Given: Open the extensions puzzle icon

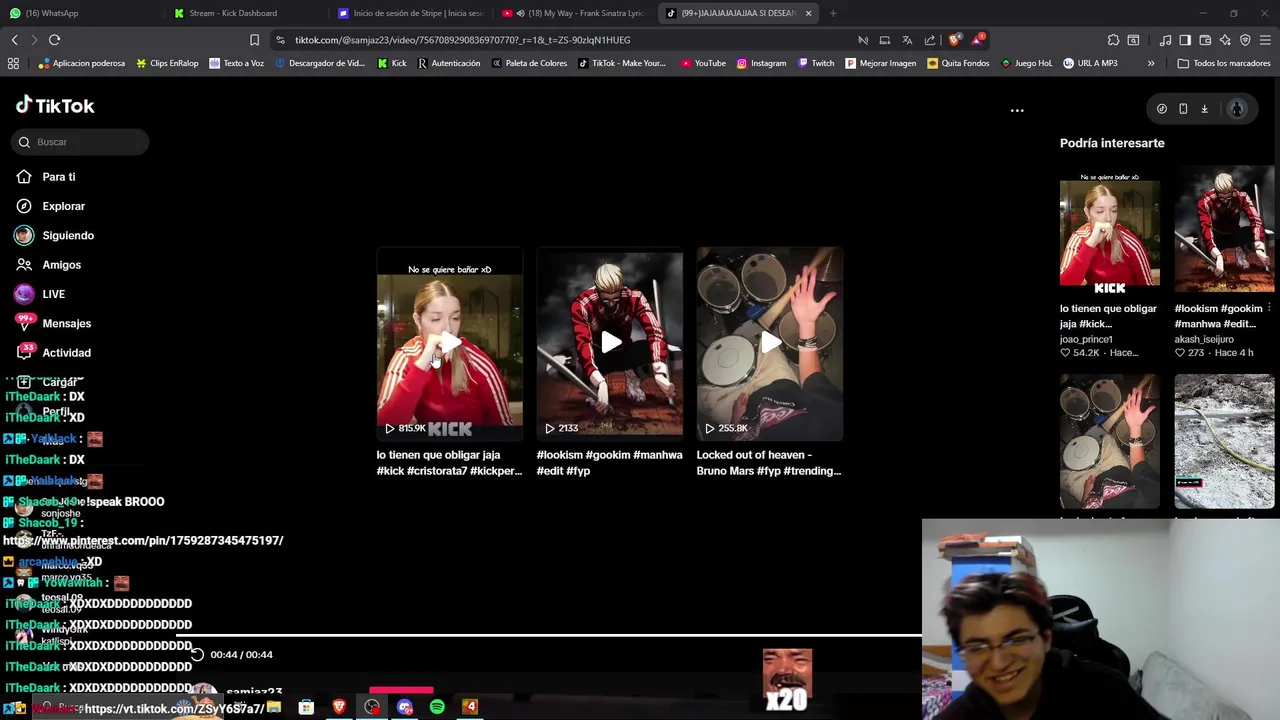Looking at the screenshot, I should coord(1113,40).
